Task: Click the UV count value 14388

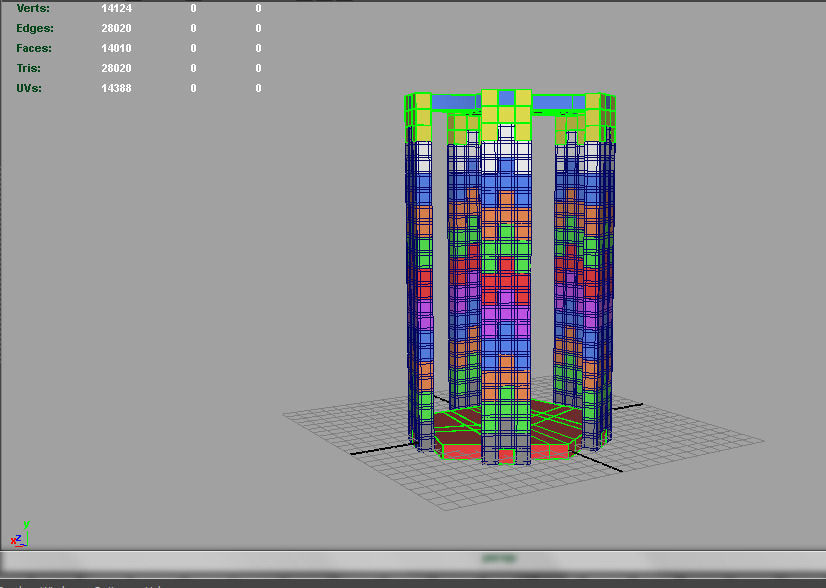Action: 116,89
